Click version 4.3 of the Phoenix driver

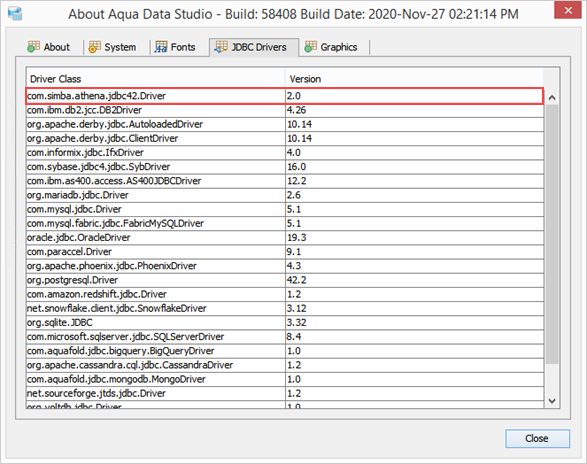294,266
